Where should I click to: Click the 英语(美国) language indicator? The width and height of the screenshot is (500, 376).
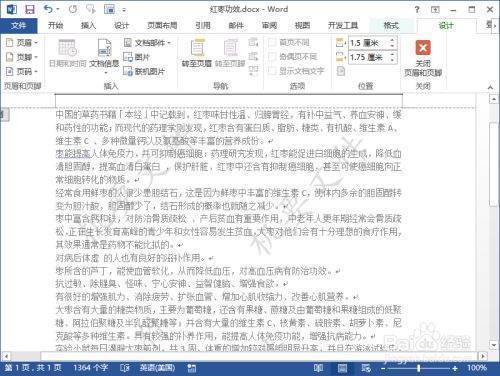(157, 368)
